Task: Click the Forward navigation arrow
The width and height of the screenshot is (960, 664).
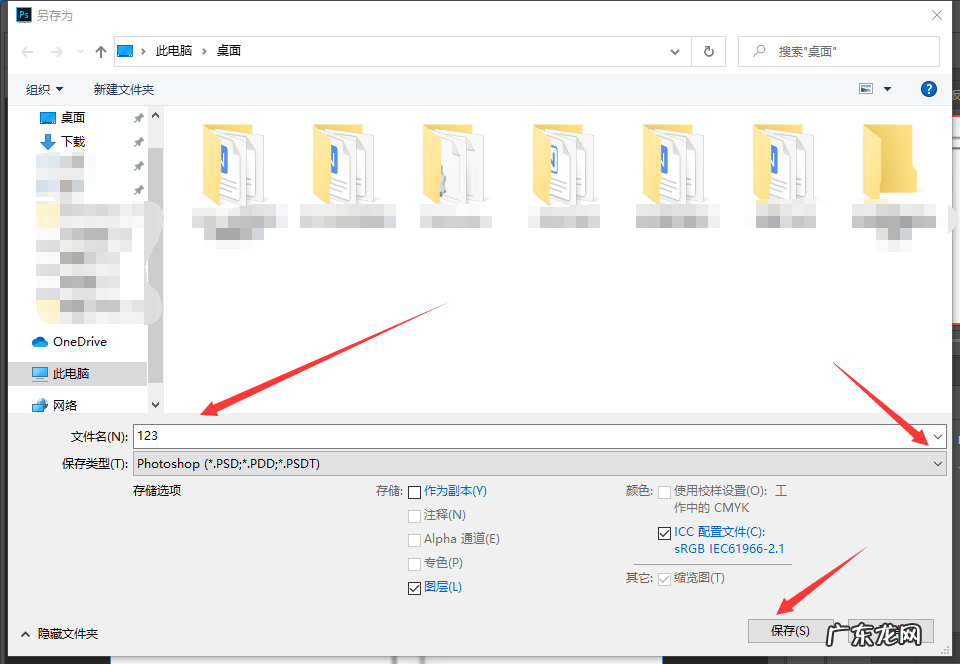Action: tap(56, 52)
